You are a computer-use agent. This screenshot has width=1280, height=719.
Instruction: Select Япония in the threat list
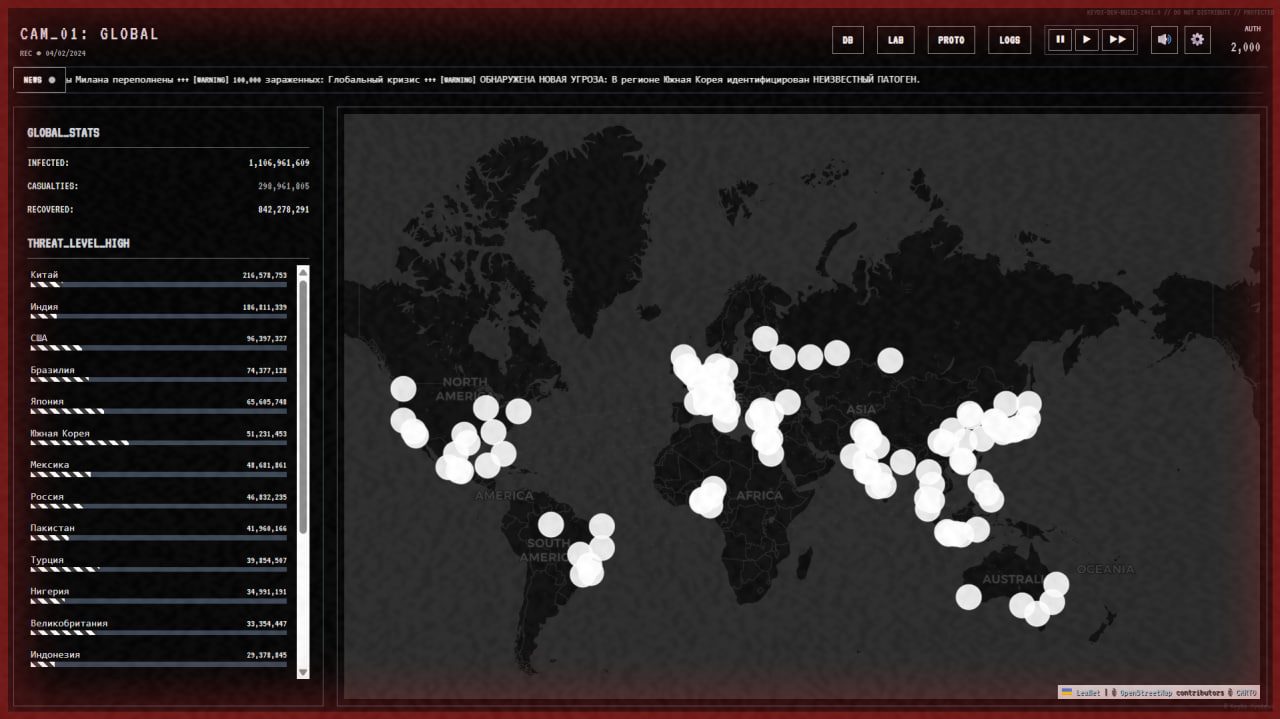tap(159, 406)
